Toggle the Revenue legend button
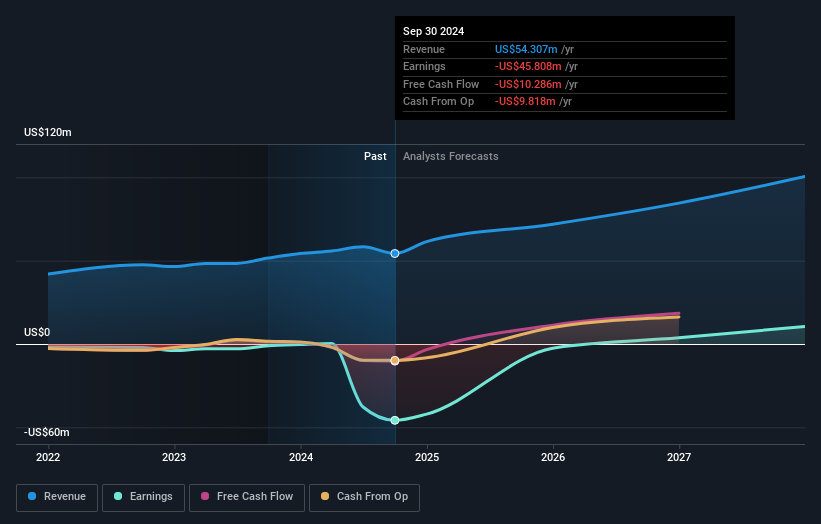This screenshot has height=524, width=821. tap(57, 497)
